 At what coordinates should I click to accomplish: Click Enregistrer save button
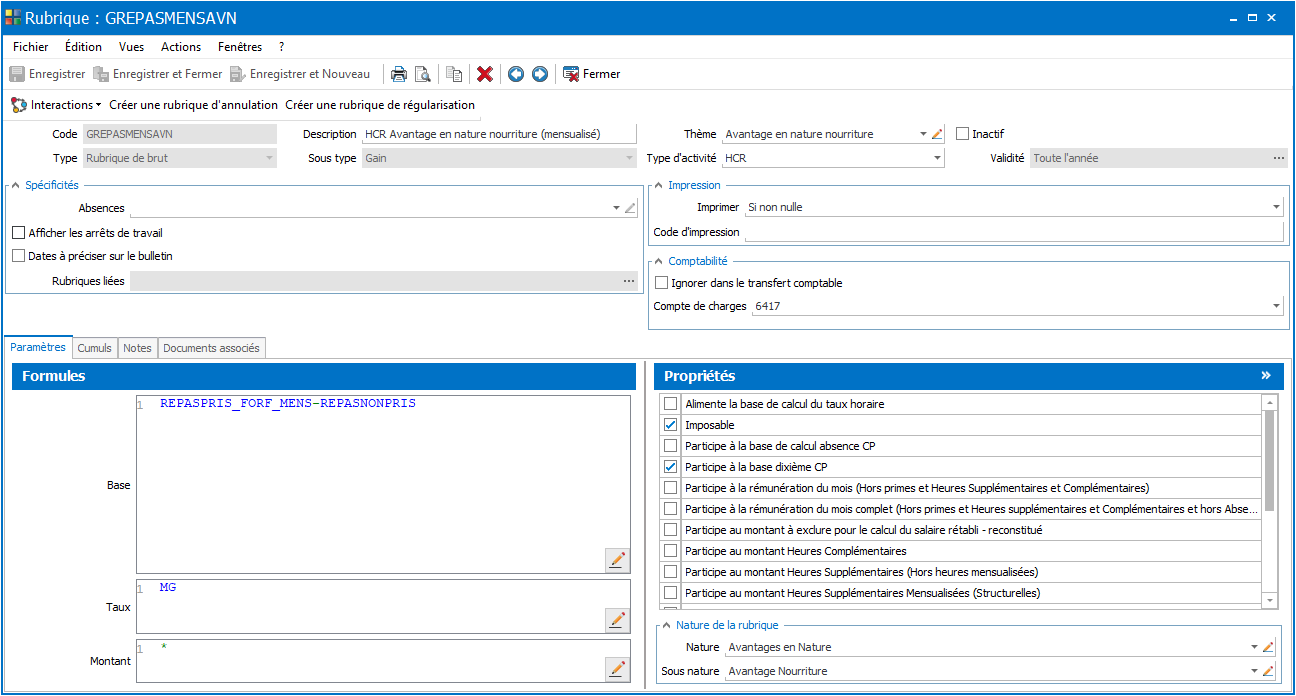pos(47,74)
